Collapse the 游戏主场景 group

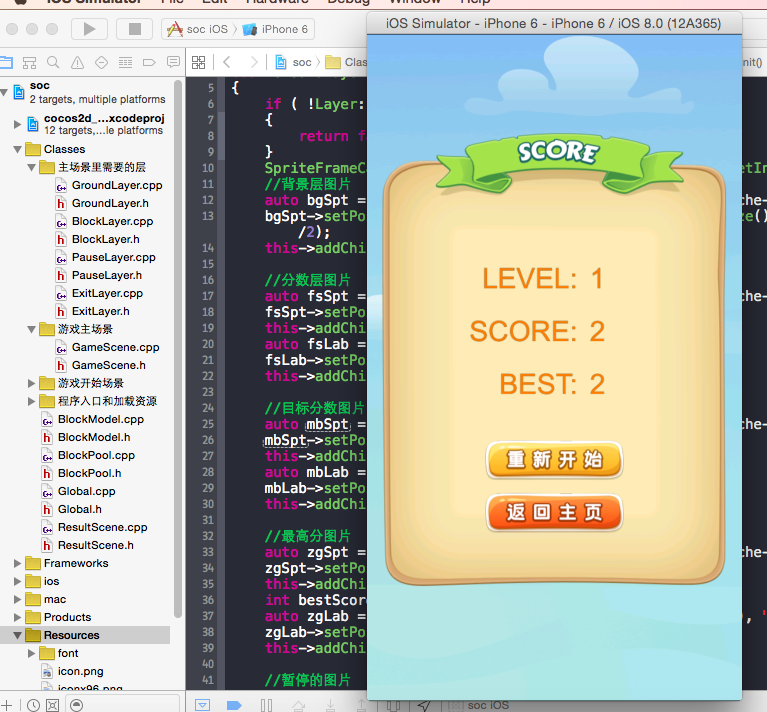pos(31,329)
